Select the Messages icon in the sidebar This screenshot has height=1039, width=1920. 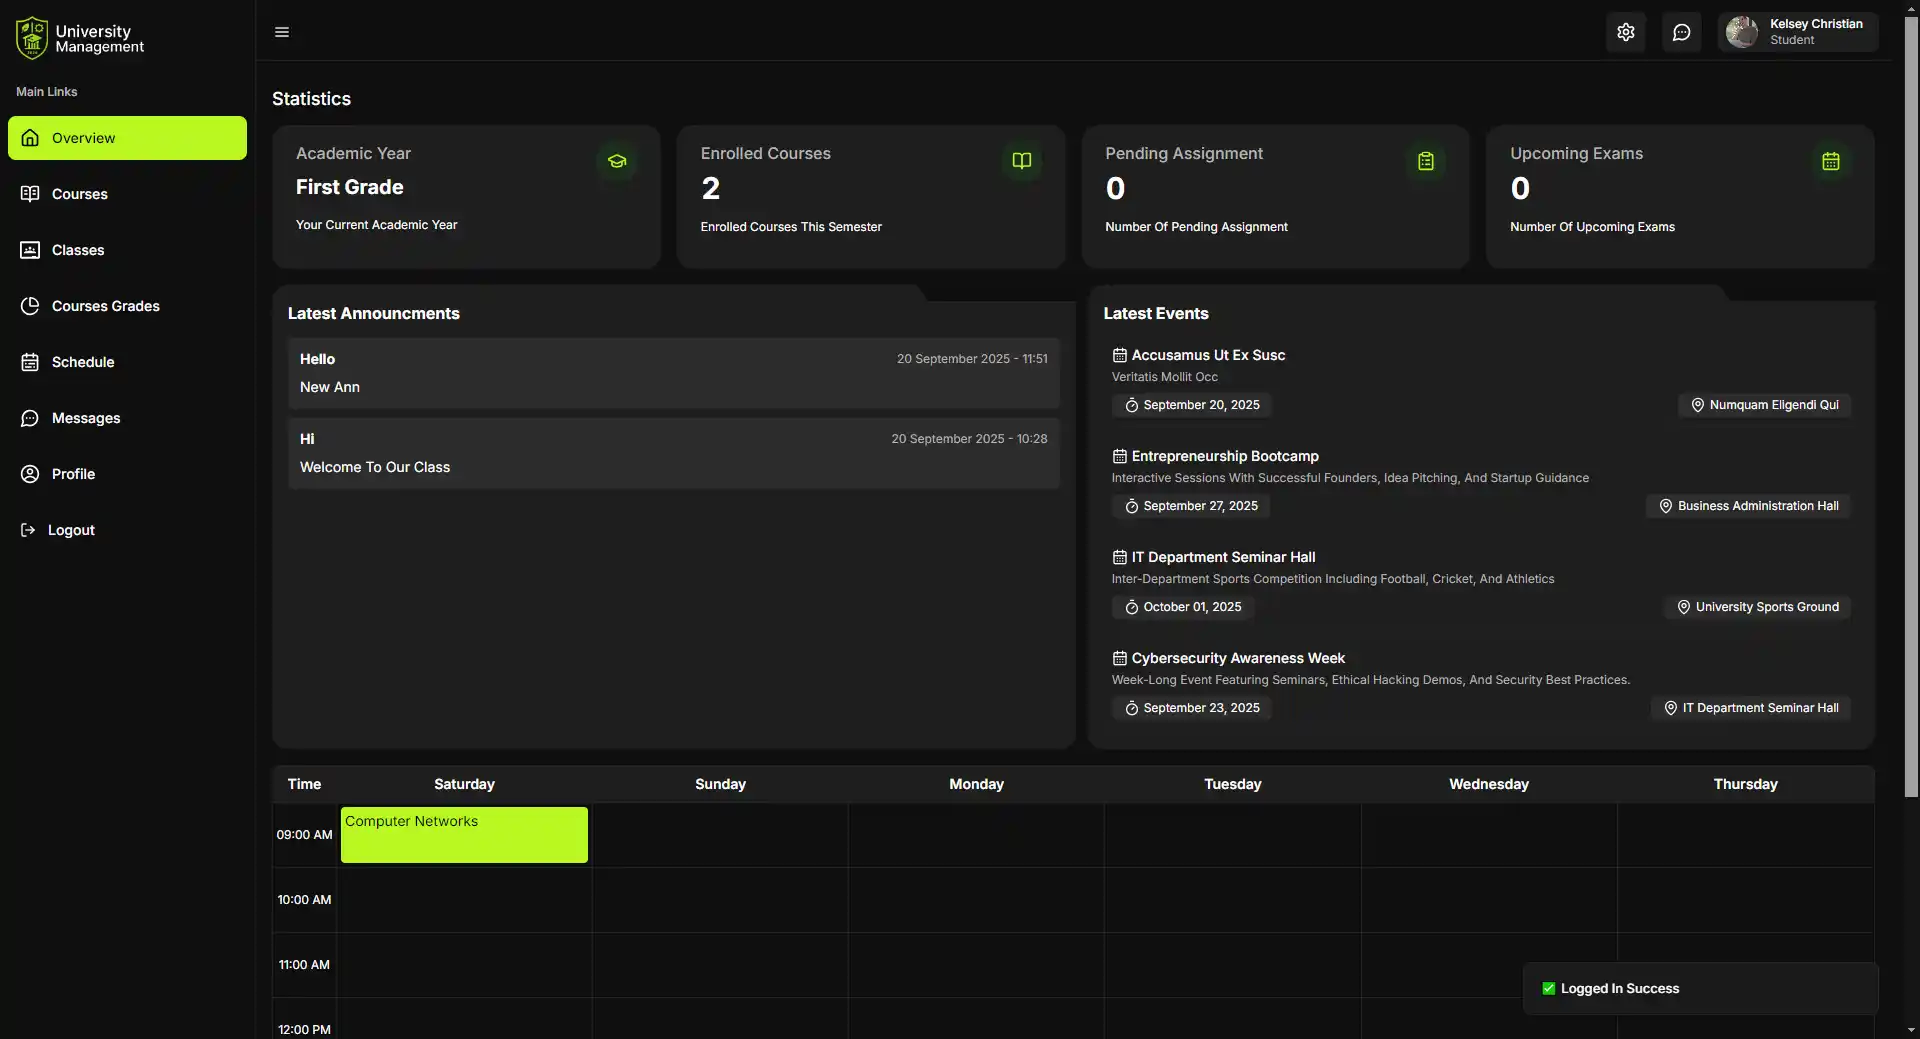point(30,418)
